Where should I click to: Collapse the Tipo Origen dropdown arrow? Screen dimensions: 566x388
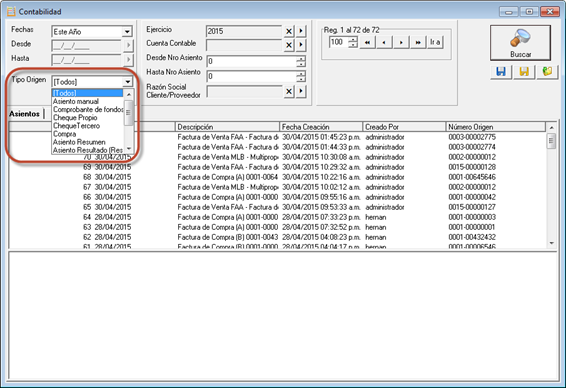click(127, 82)
